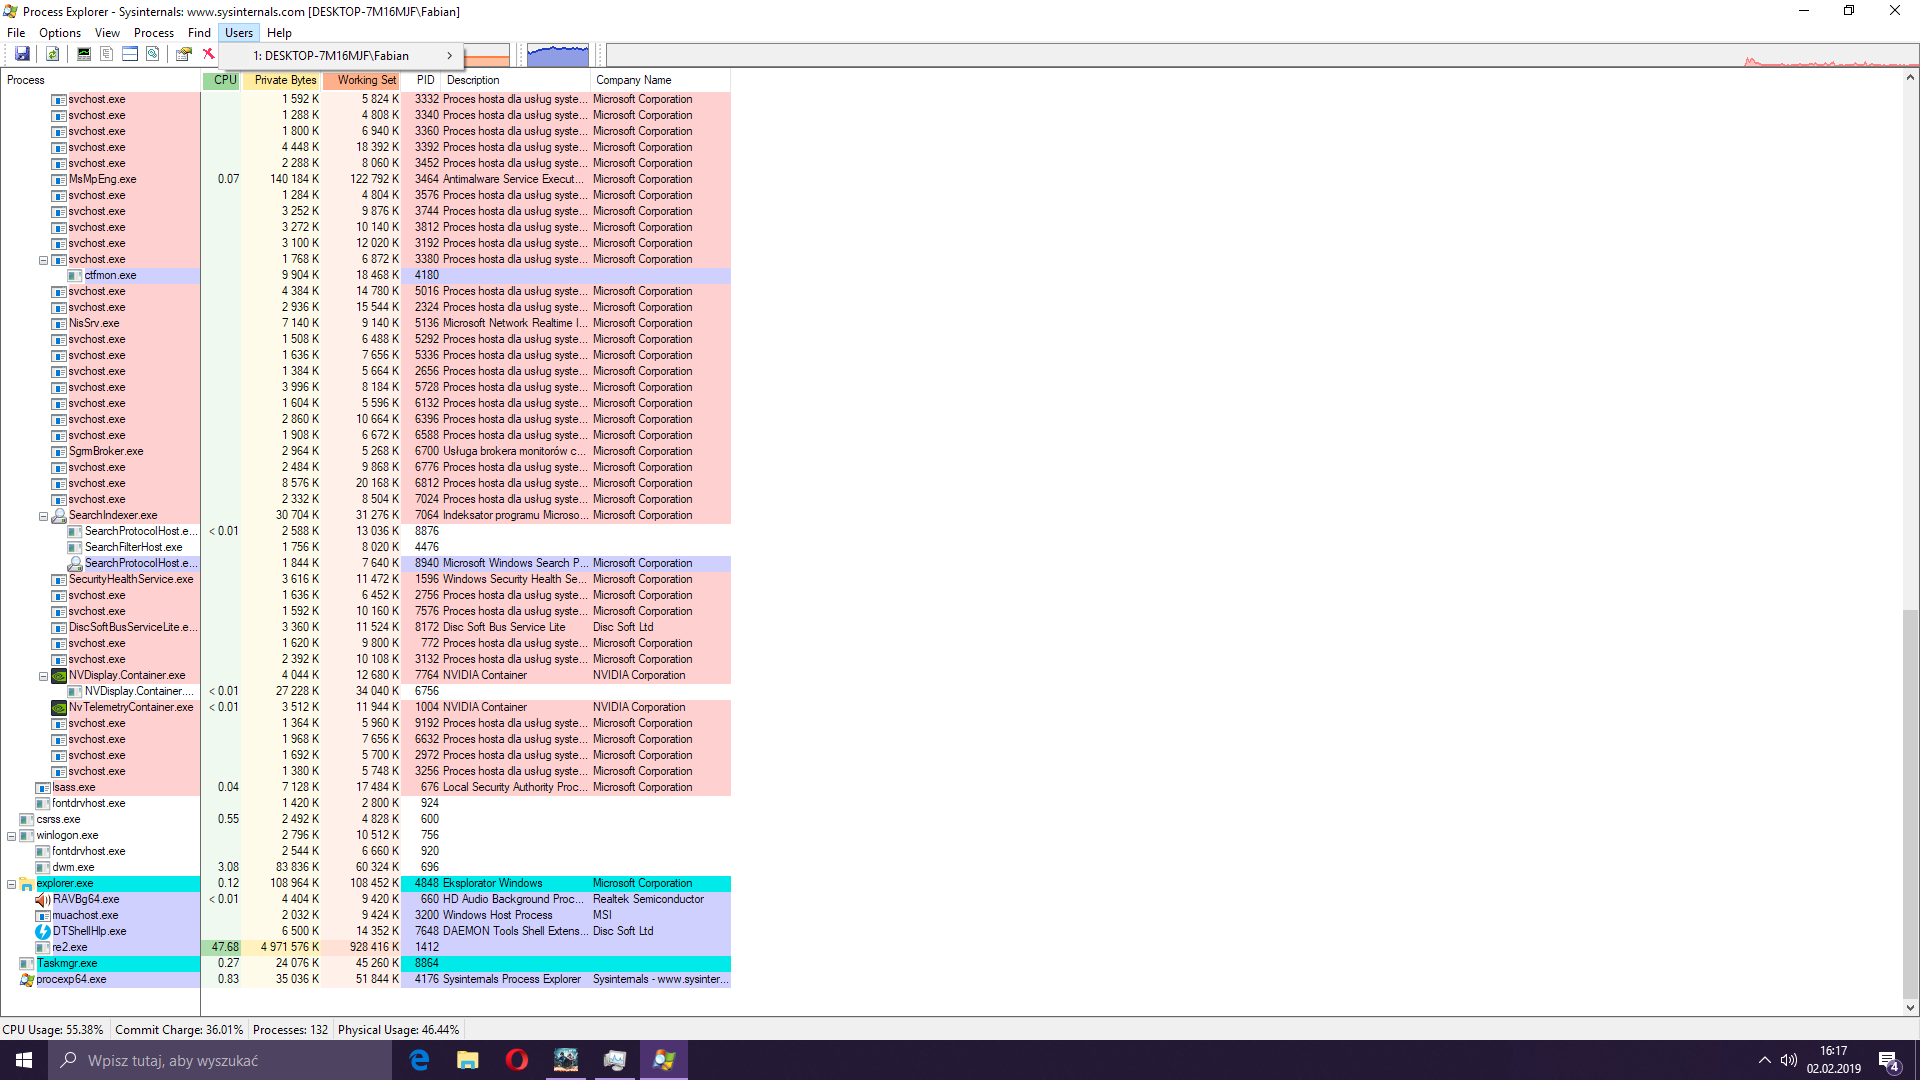1920x1080 pixels.
Task: Open System Information toolbar icon
Action: pyautogui.click(x=84, y=54)
